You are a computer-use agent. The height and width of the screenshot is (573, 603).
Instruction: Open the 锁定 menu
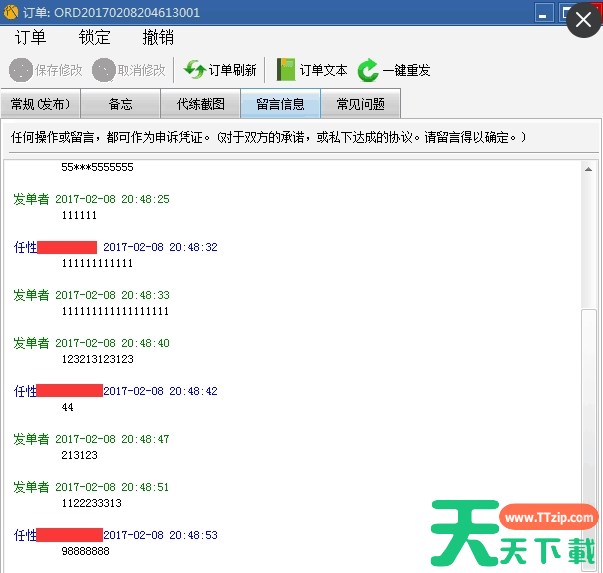point(95,38)
